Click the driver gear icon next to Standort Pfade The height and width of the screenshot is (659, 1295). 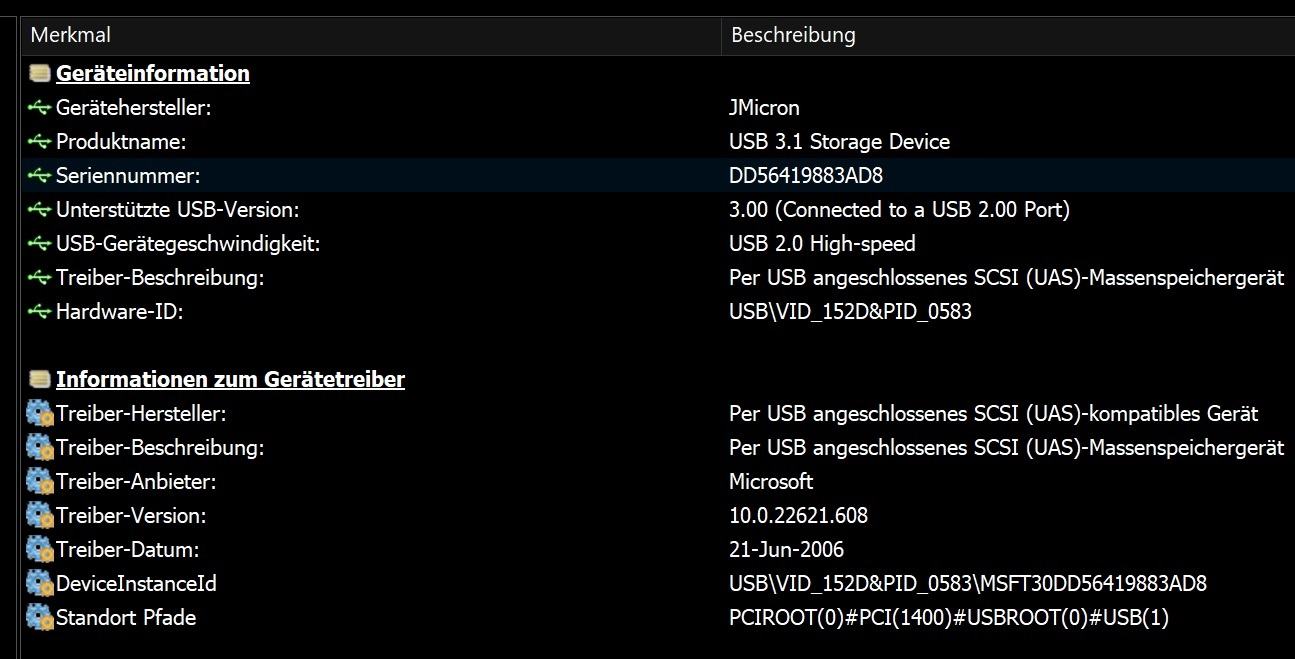pyautogui.click(x=40, y=618)
